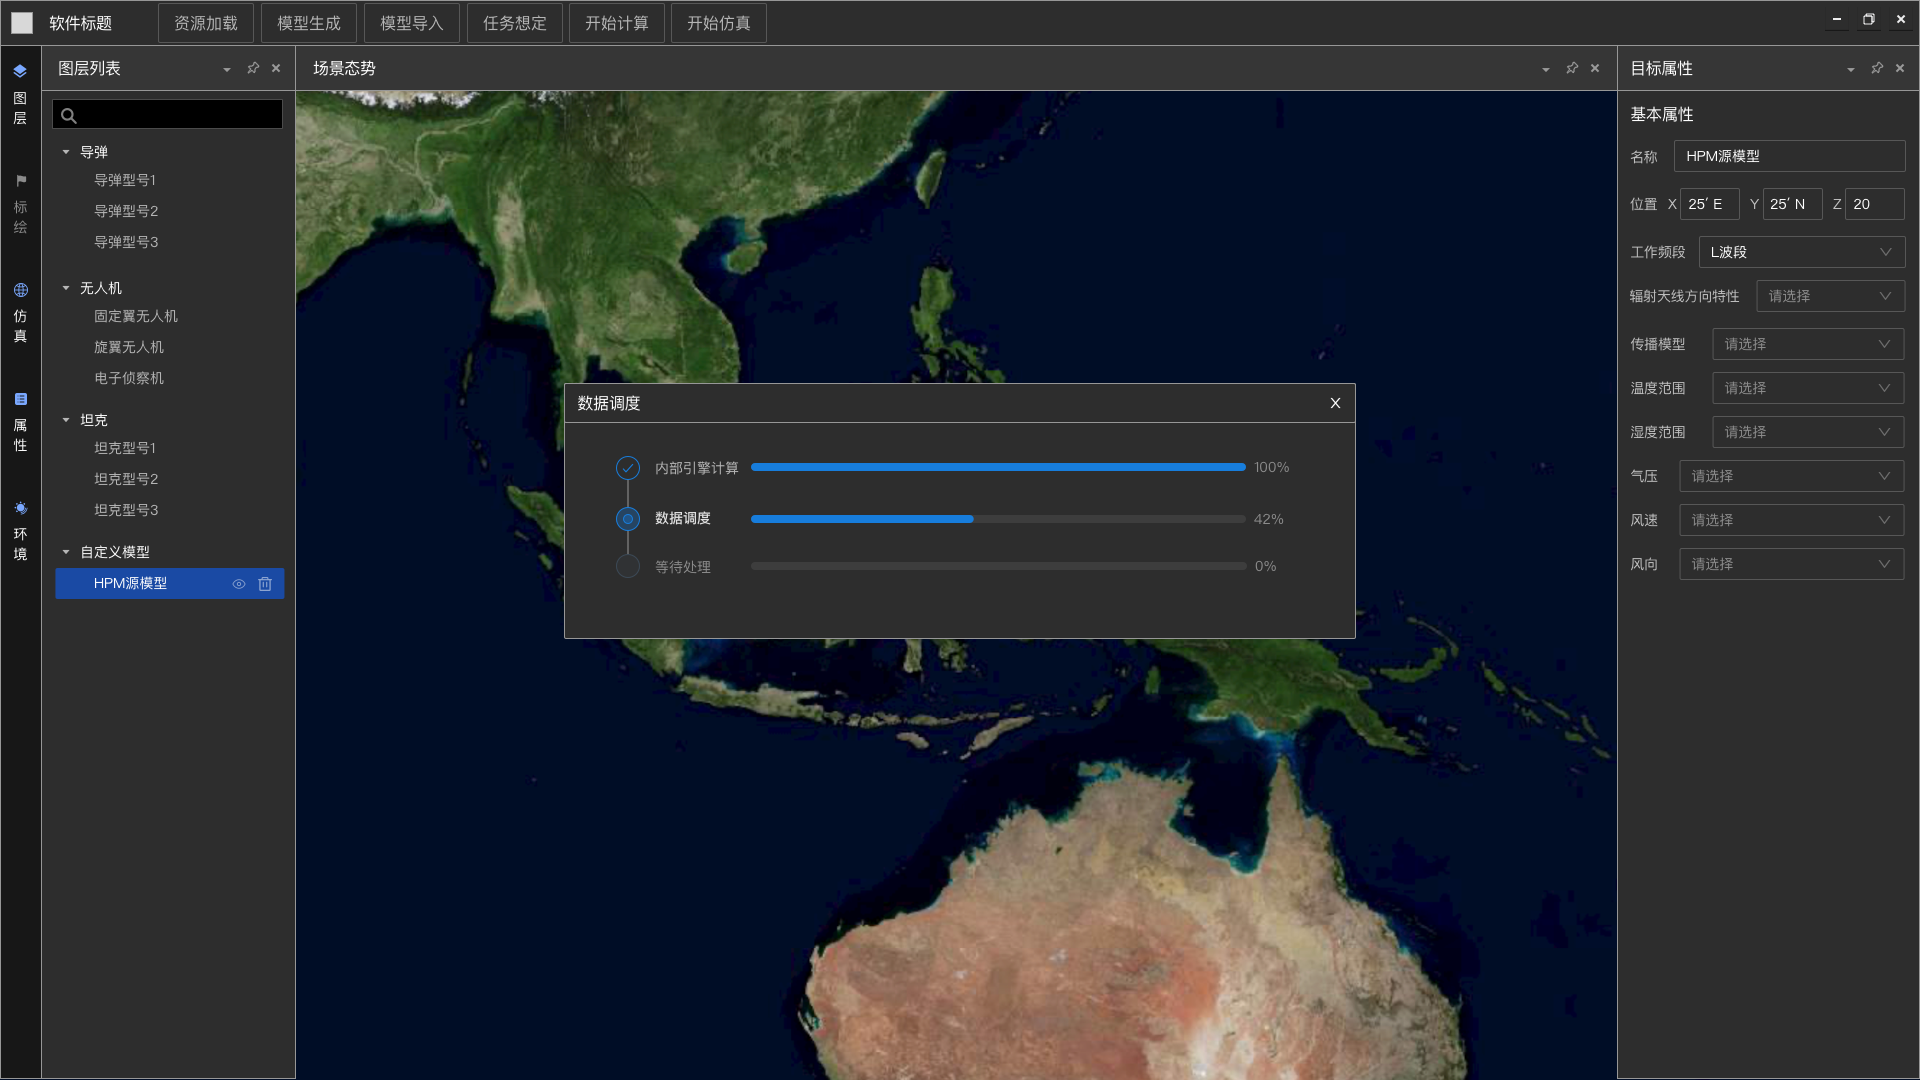Screen dimensions: 1920x1080
Task: Click the X position field 25' E
Action: coord(1709,204)
